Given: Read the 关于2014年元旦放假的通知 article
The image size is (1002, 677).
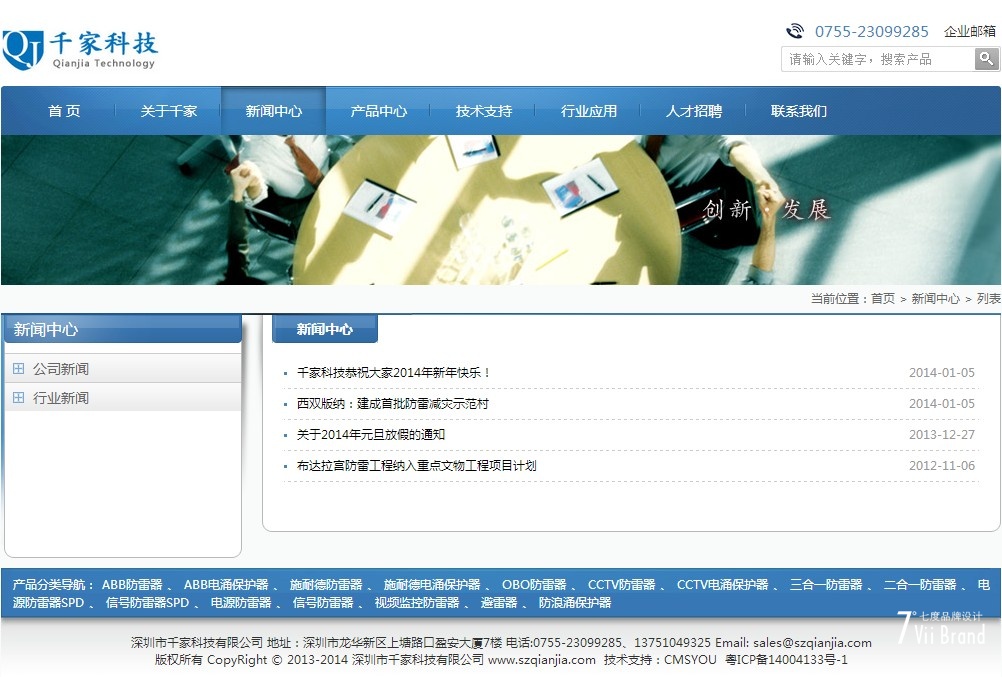Looking at the screenshot, I should click(370, 435).
